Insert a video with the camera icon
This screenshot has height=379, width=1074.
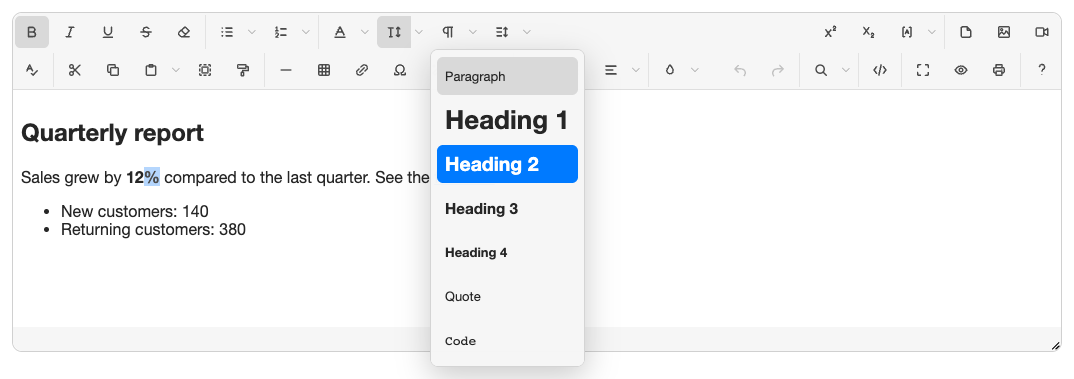pyautogui.click(x=1042, y=32)
